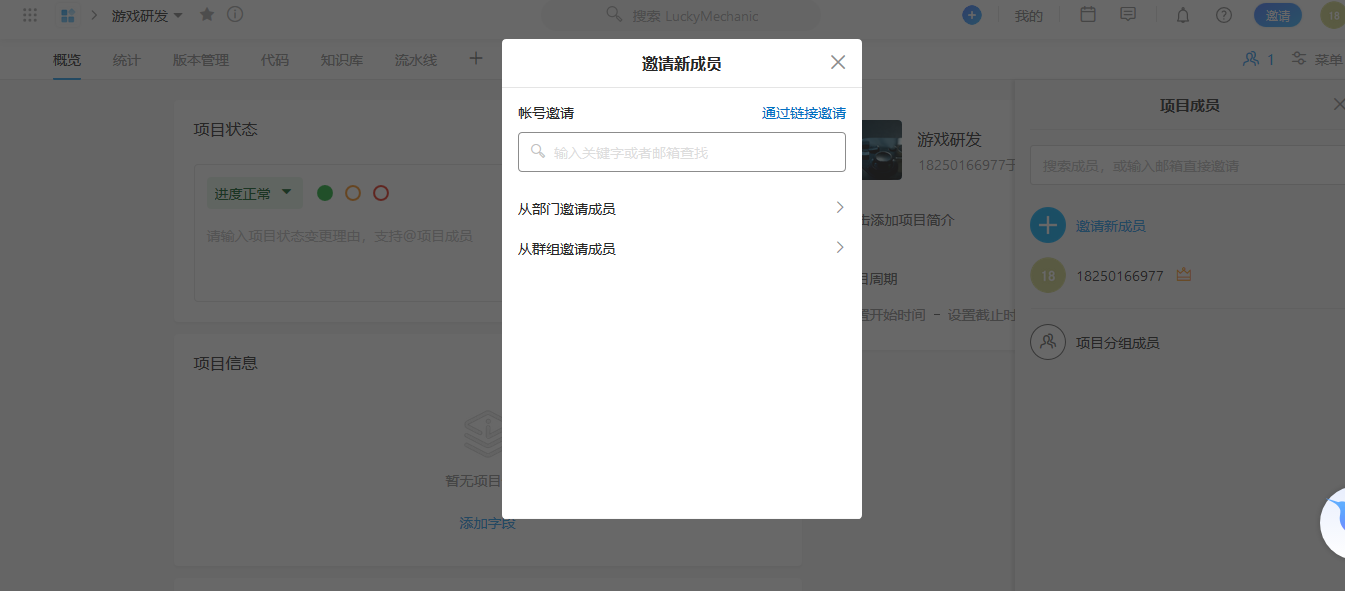
Task: Open the messages comment icon in top bar
Action: [1128, 15]
